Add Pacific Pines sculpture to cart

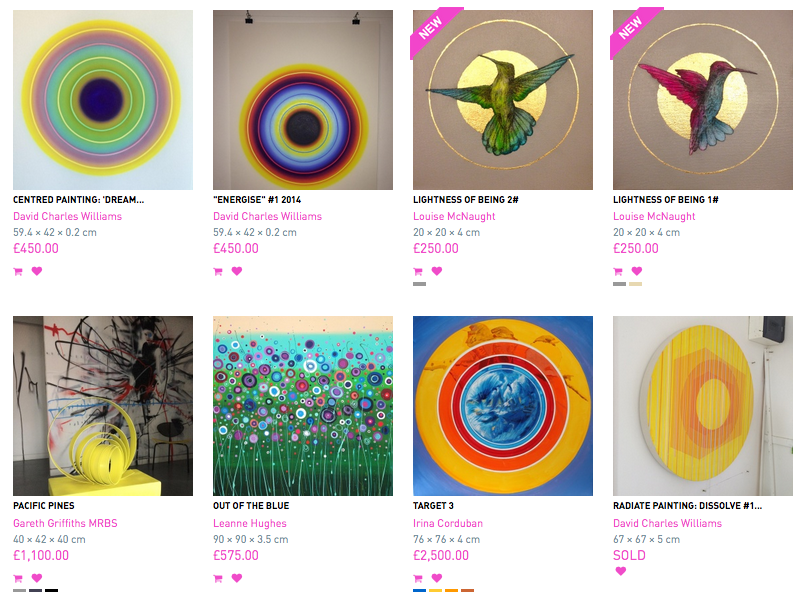18,578
